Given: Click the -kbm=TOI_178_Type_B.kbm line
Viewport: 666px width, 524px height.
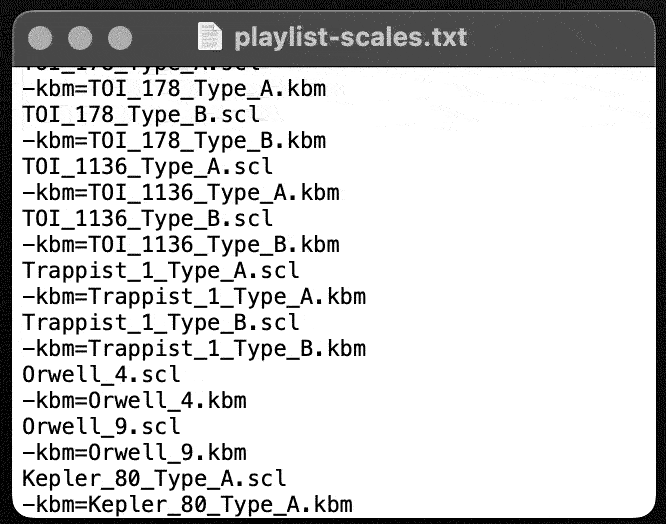Looking at the screenshot, I should (x=174, y=141).
